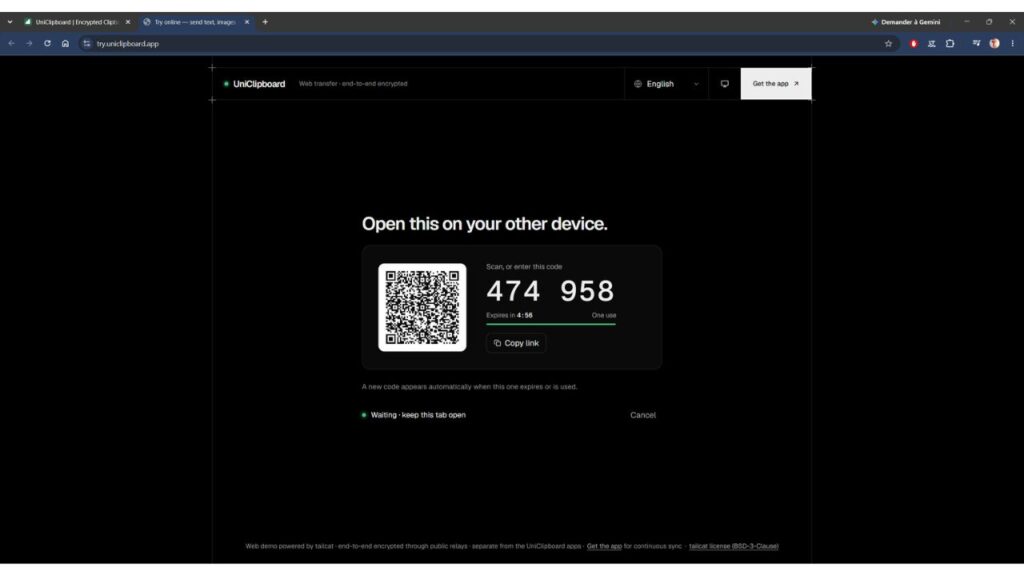
Task: Open the browser profile avatar
Action: (x=995, y=44)
